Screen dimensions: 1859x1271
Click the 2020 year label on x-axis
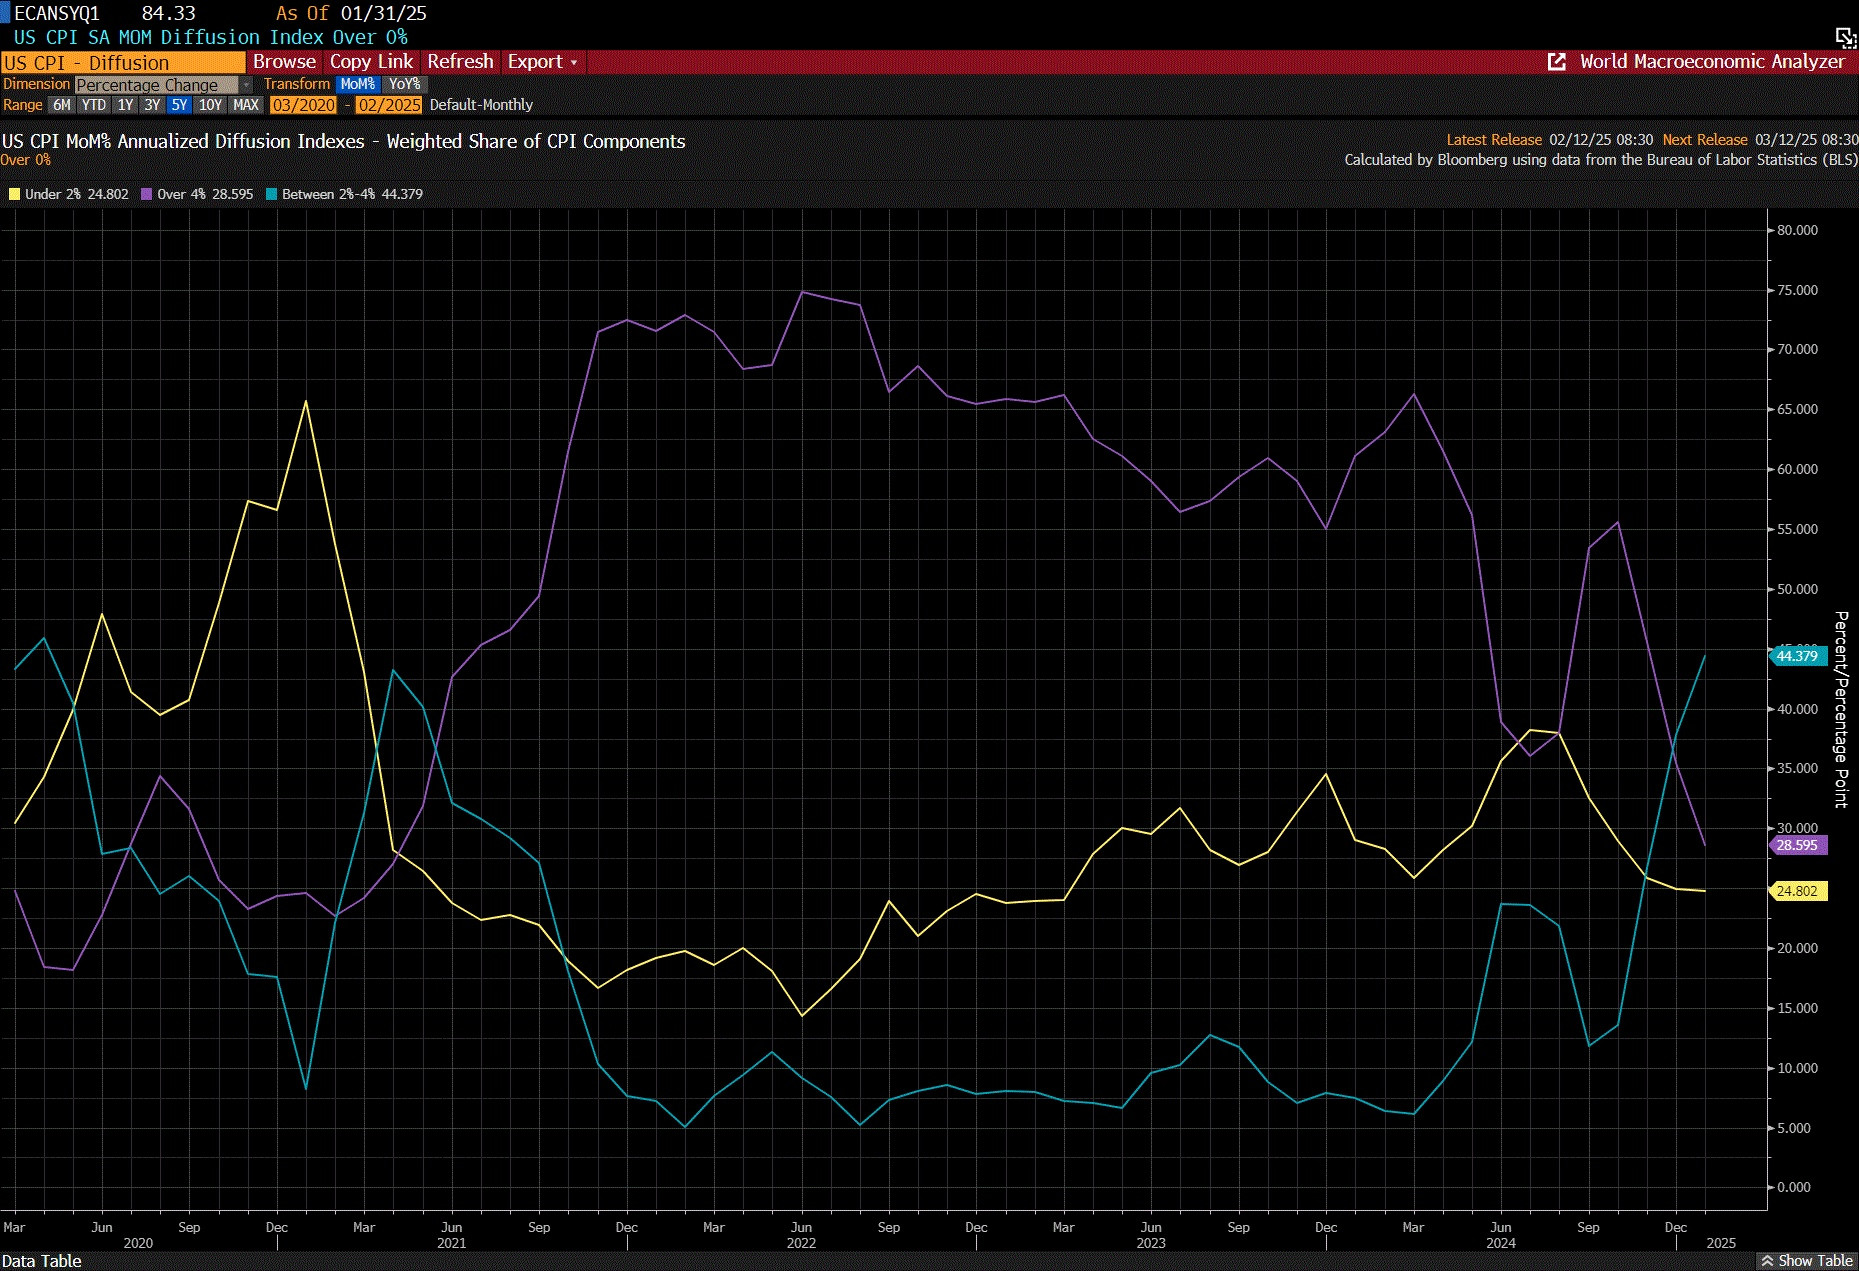point(138,1243)
